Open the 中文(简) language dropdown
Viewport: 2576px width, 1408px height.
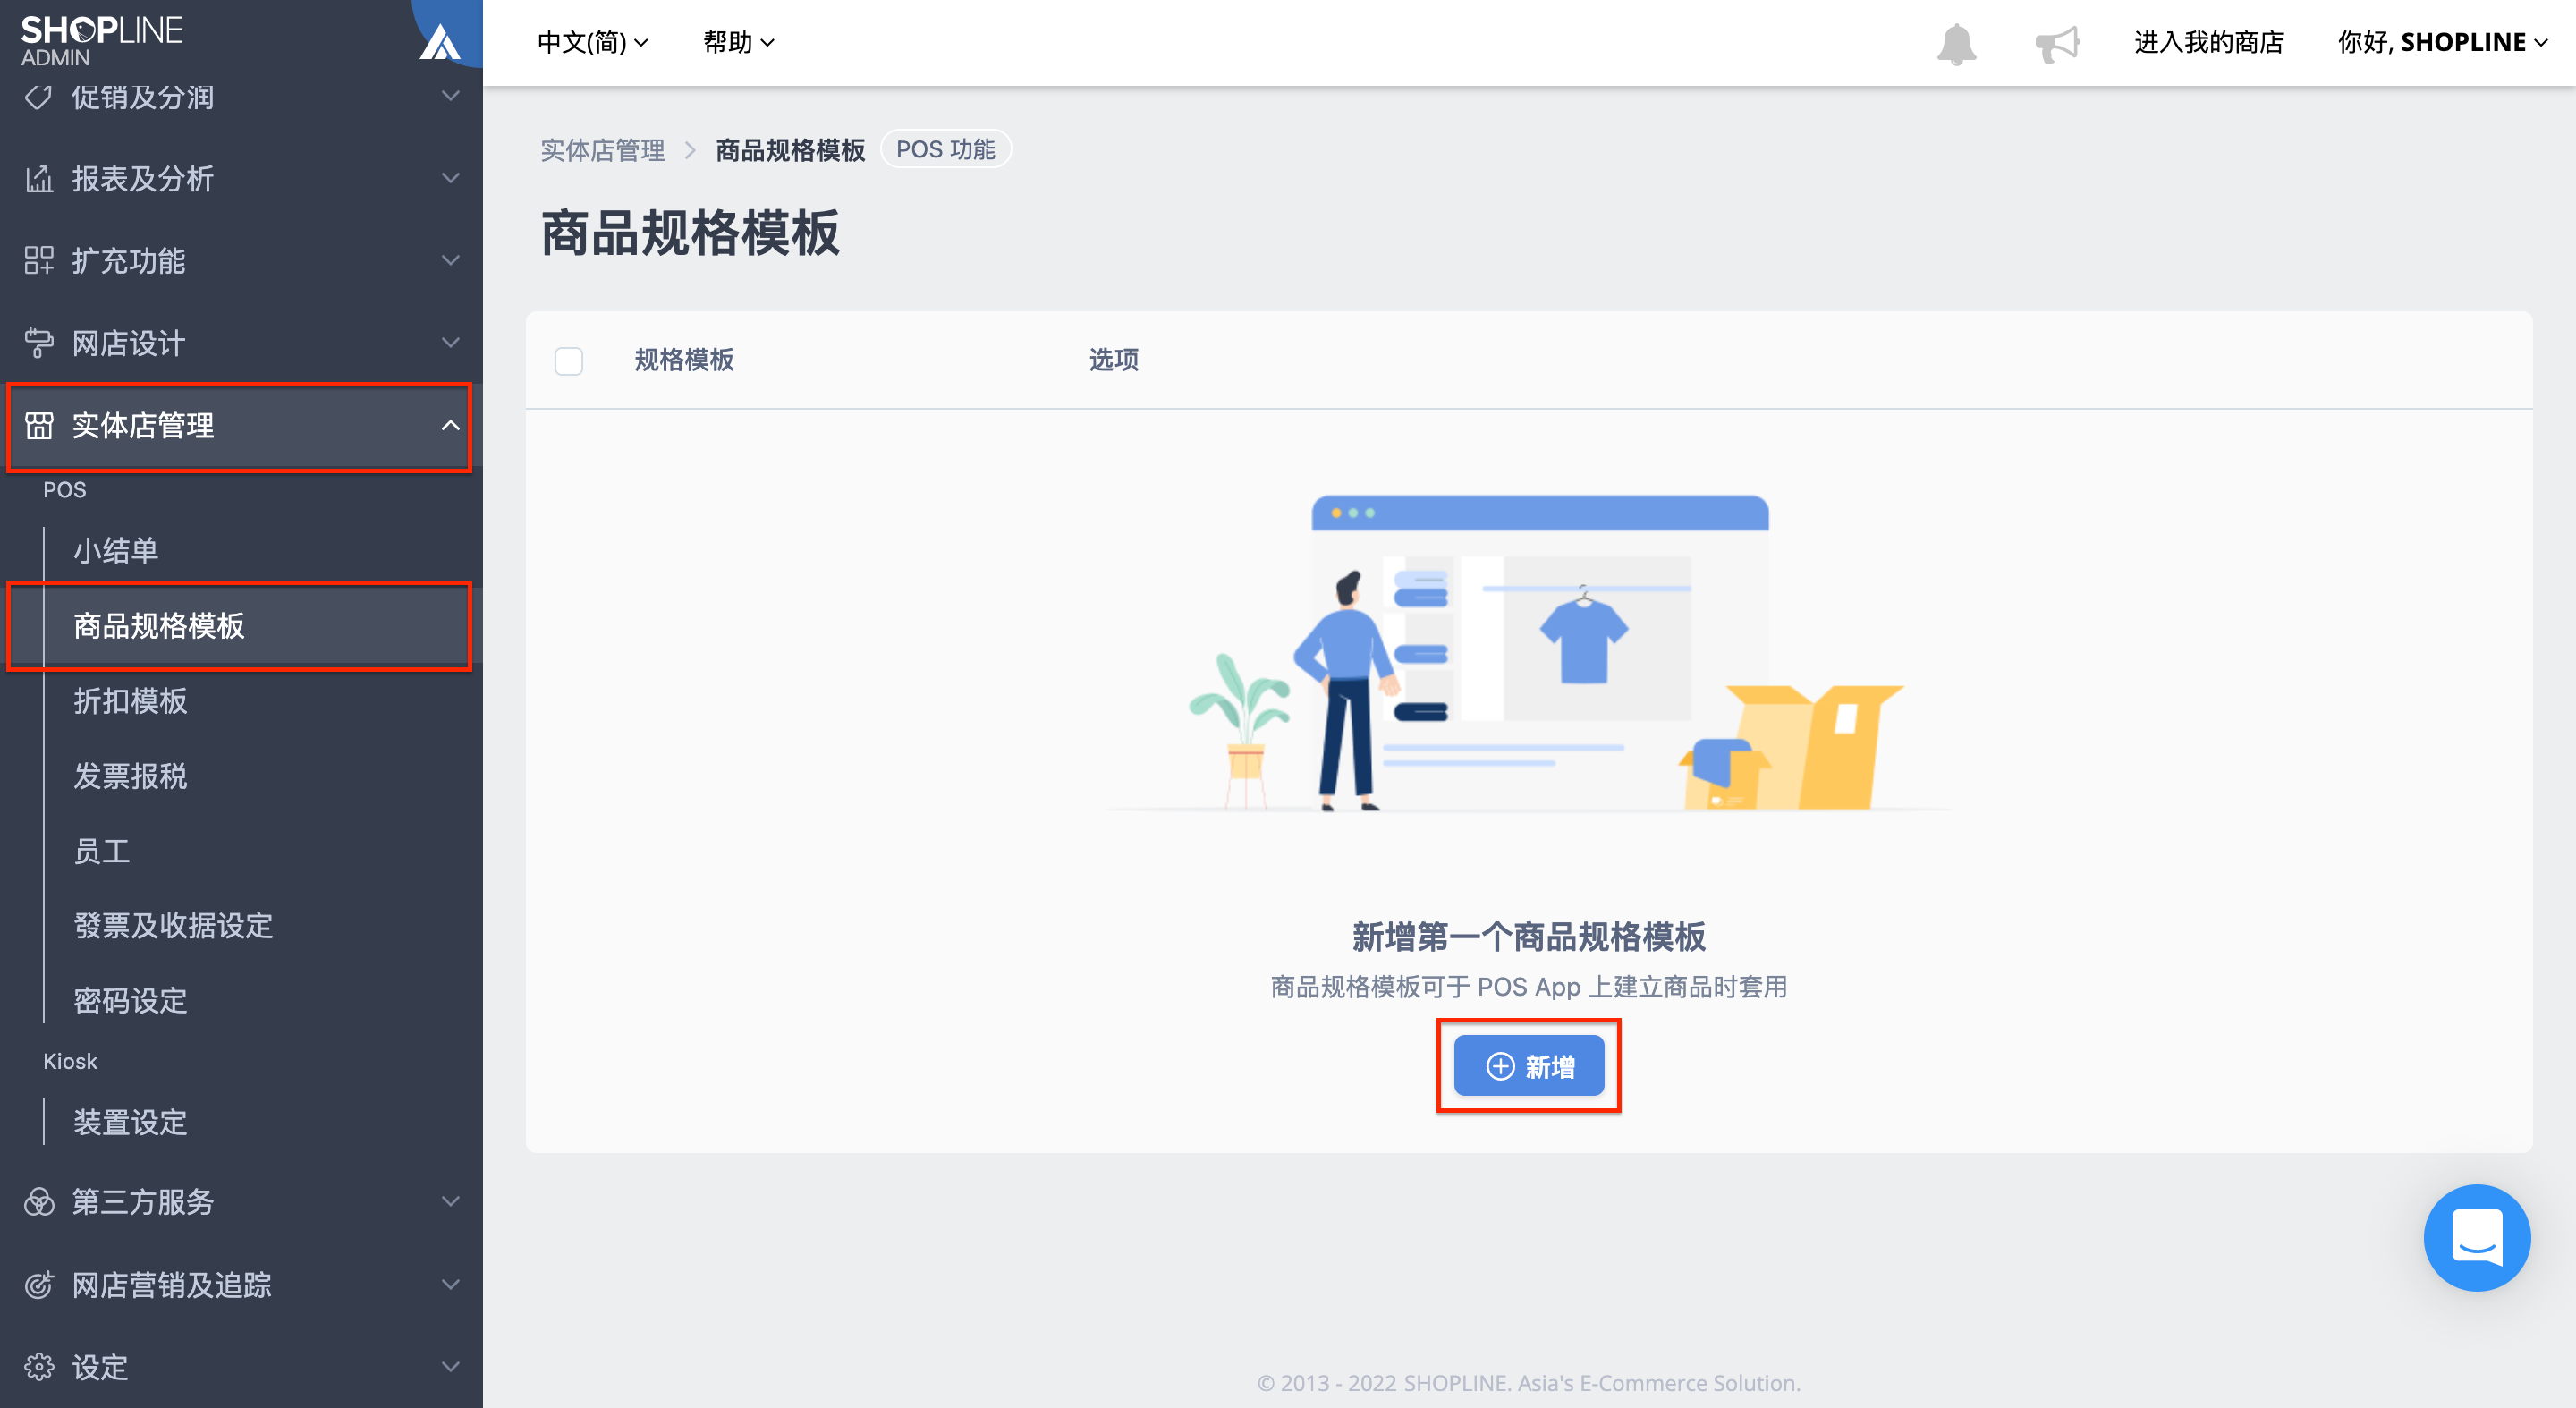592,42
